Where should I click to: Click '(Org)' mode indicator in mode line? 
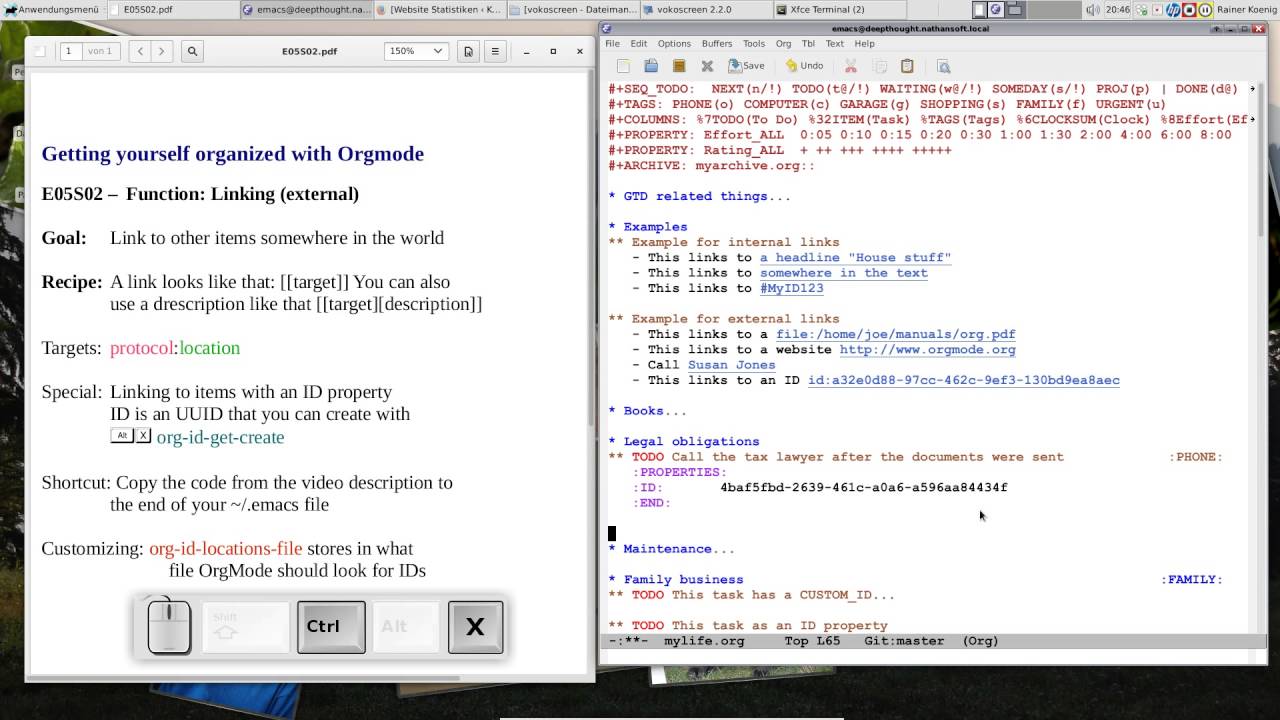pyautogui.click(x=980, y=641)
